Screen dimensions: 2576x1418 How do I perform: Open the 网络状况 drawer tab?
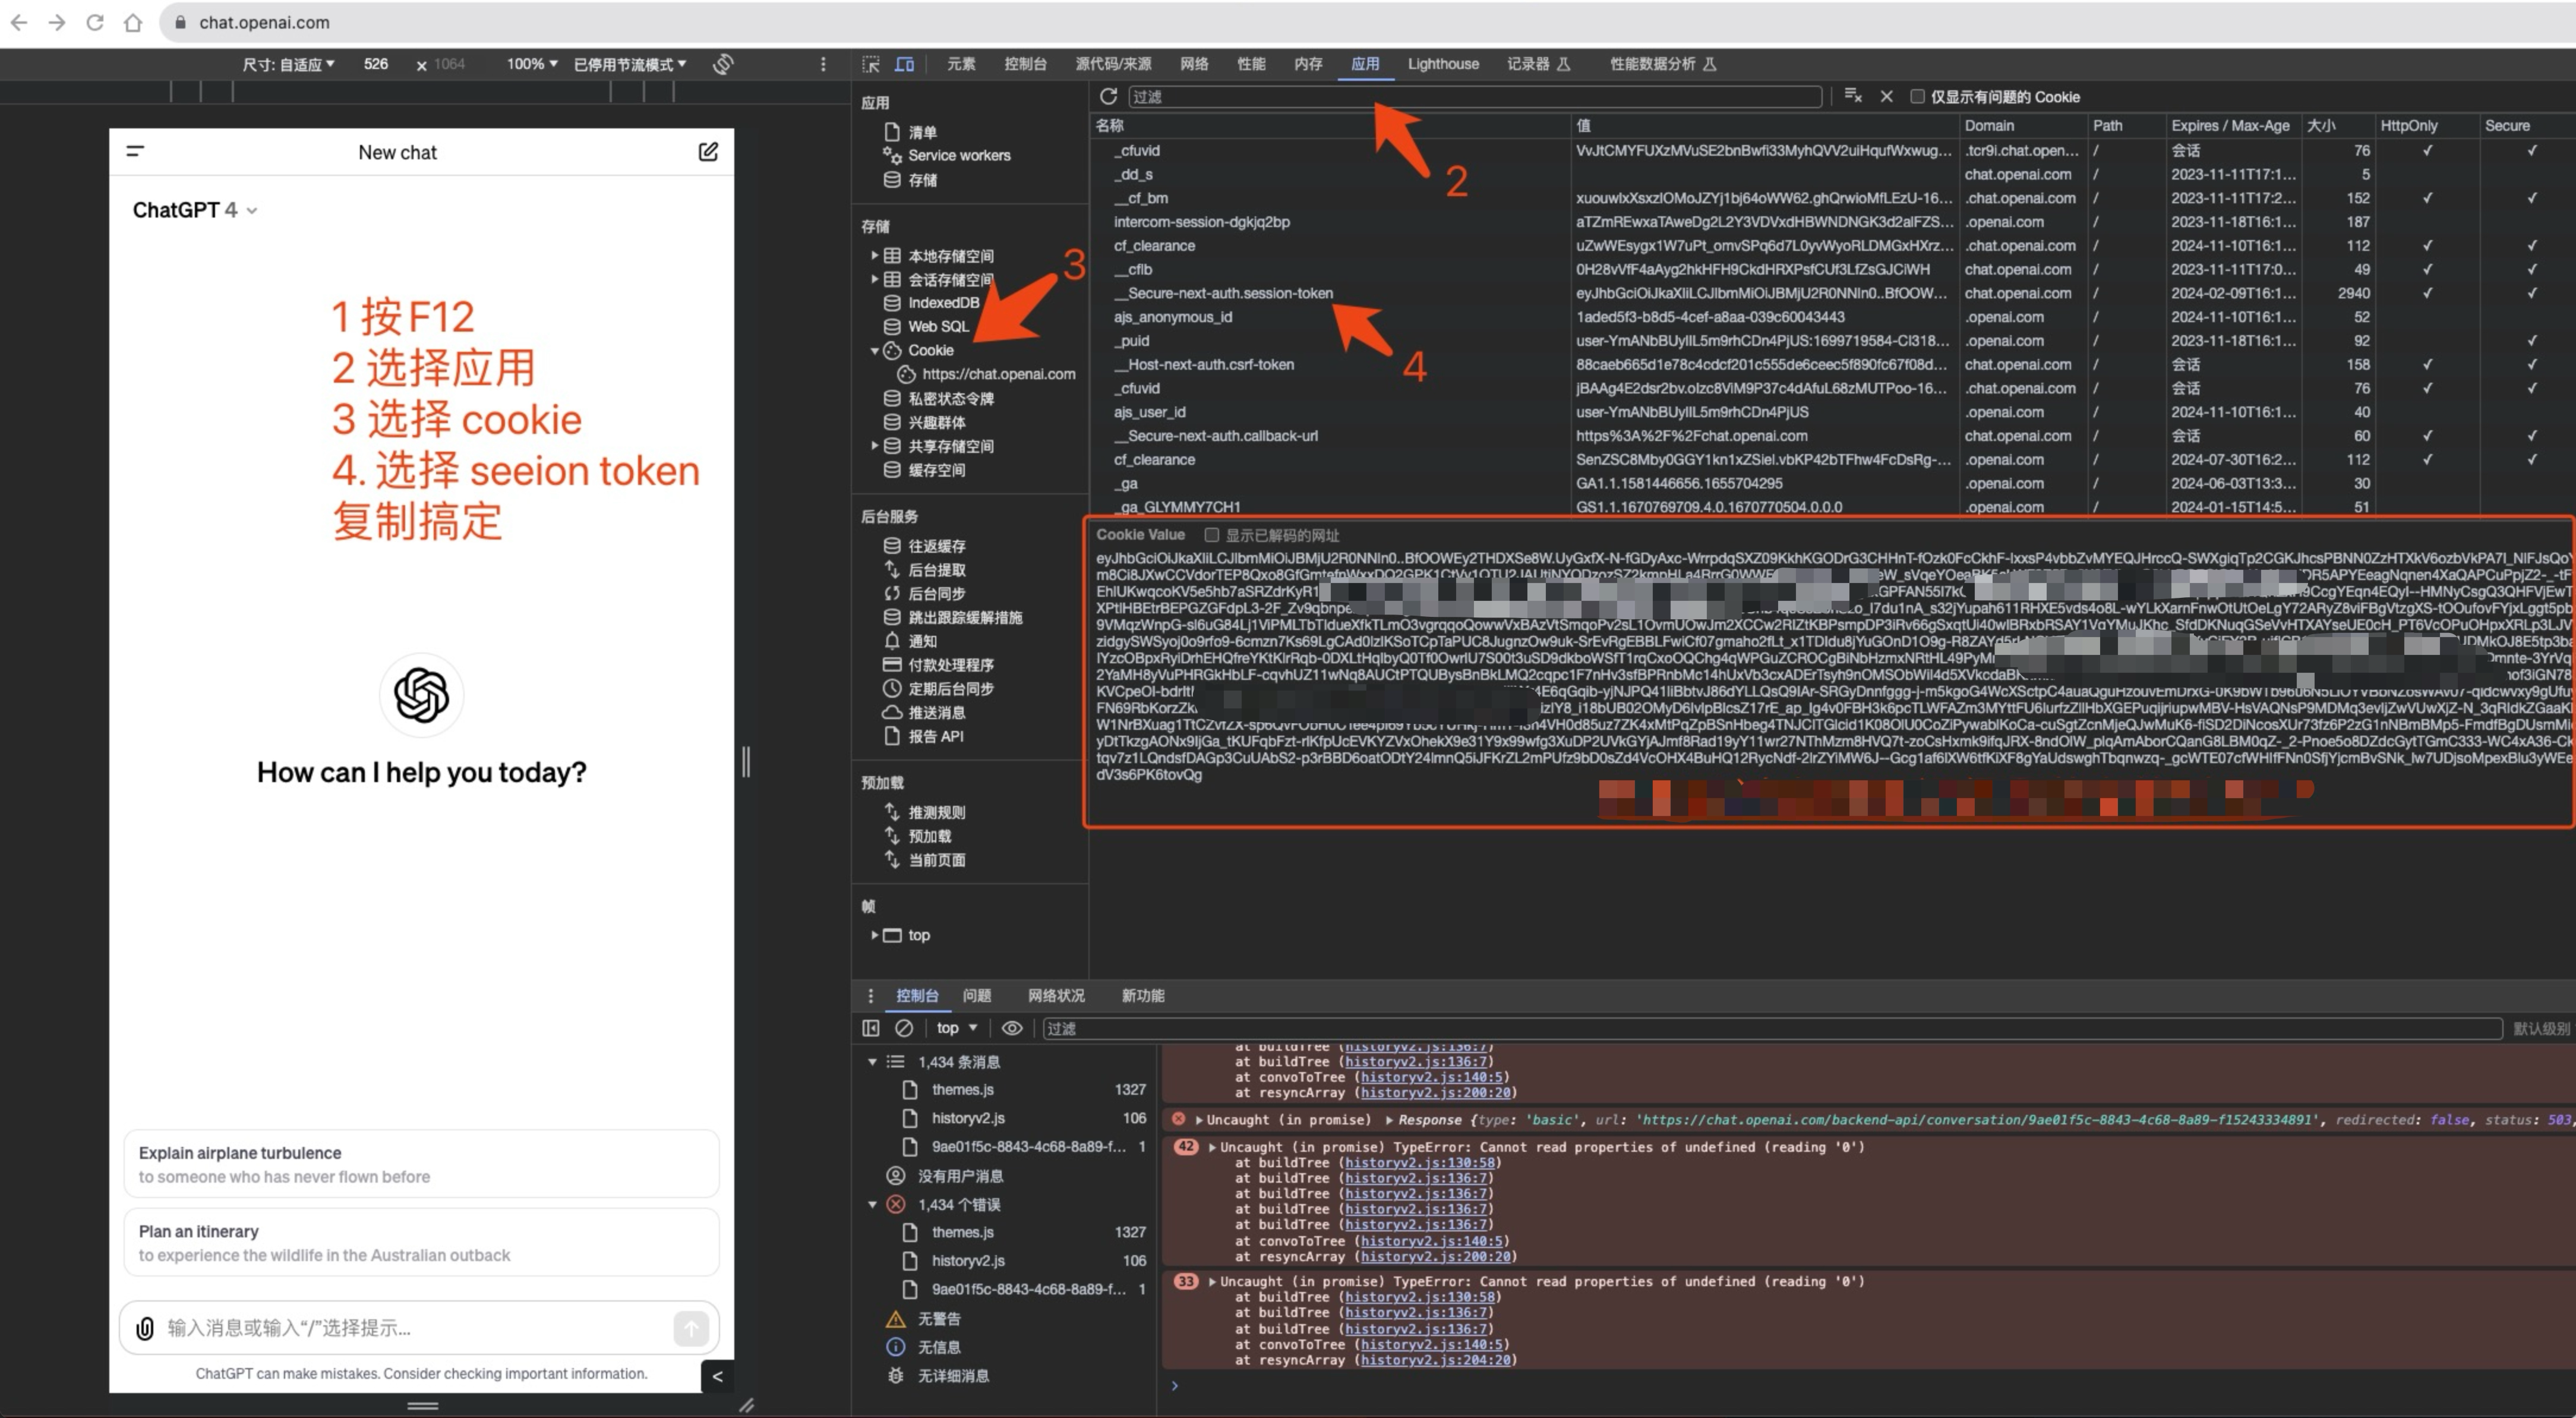(1056, 996)
